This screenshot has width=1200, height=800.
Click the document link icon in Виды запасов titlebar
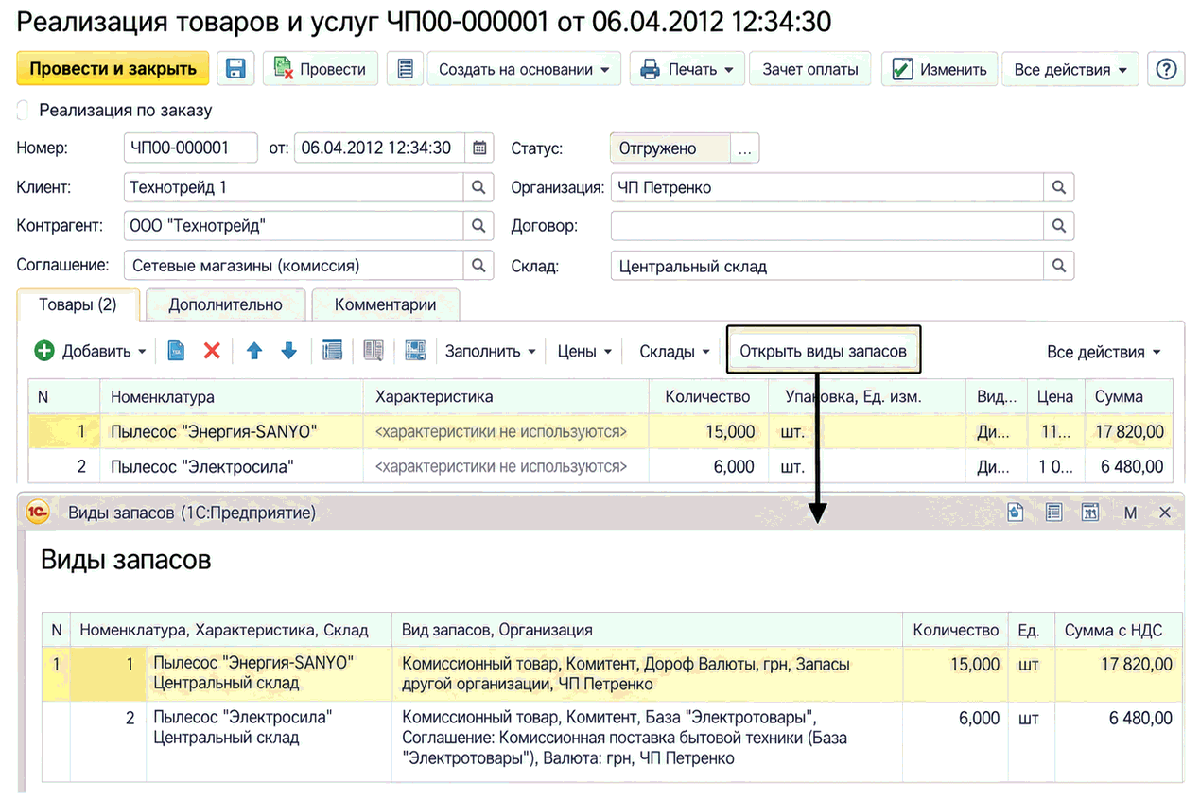click(x=1016, y=512)
